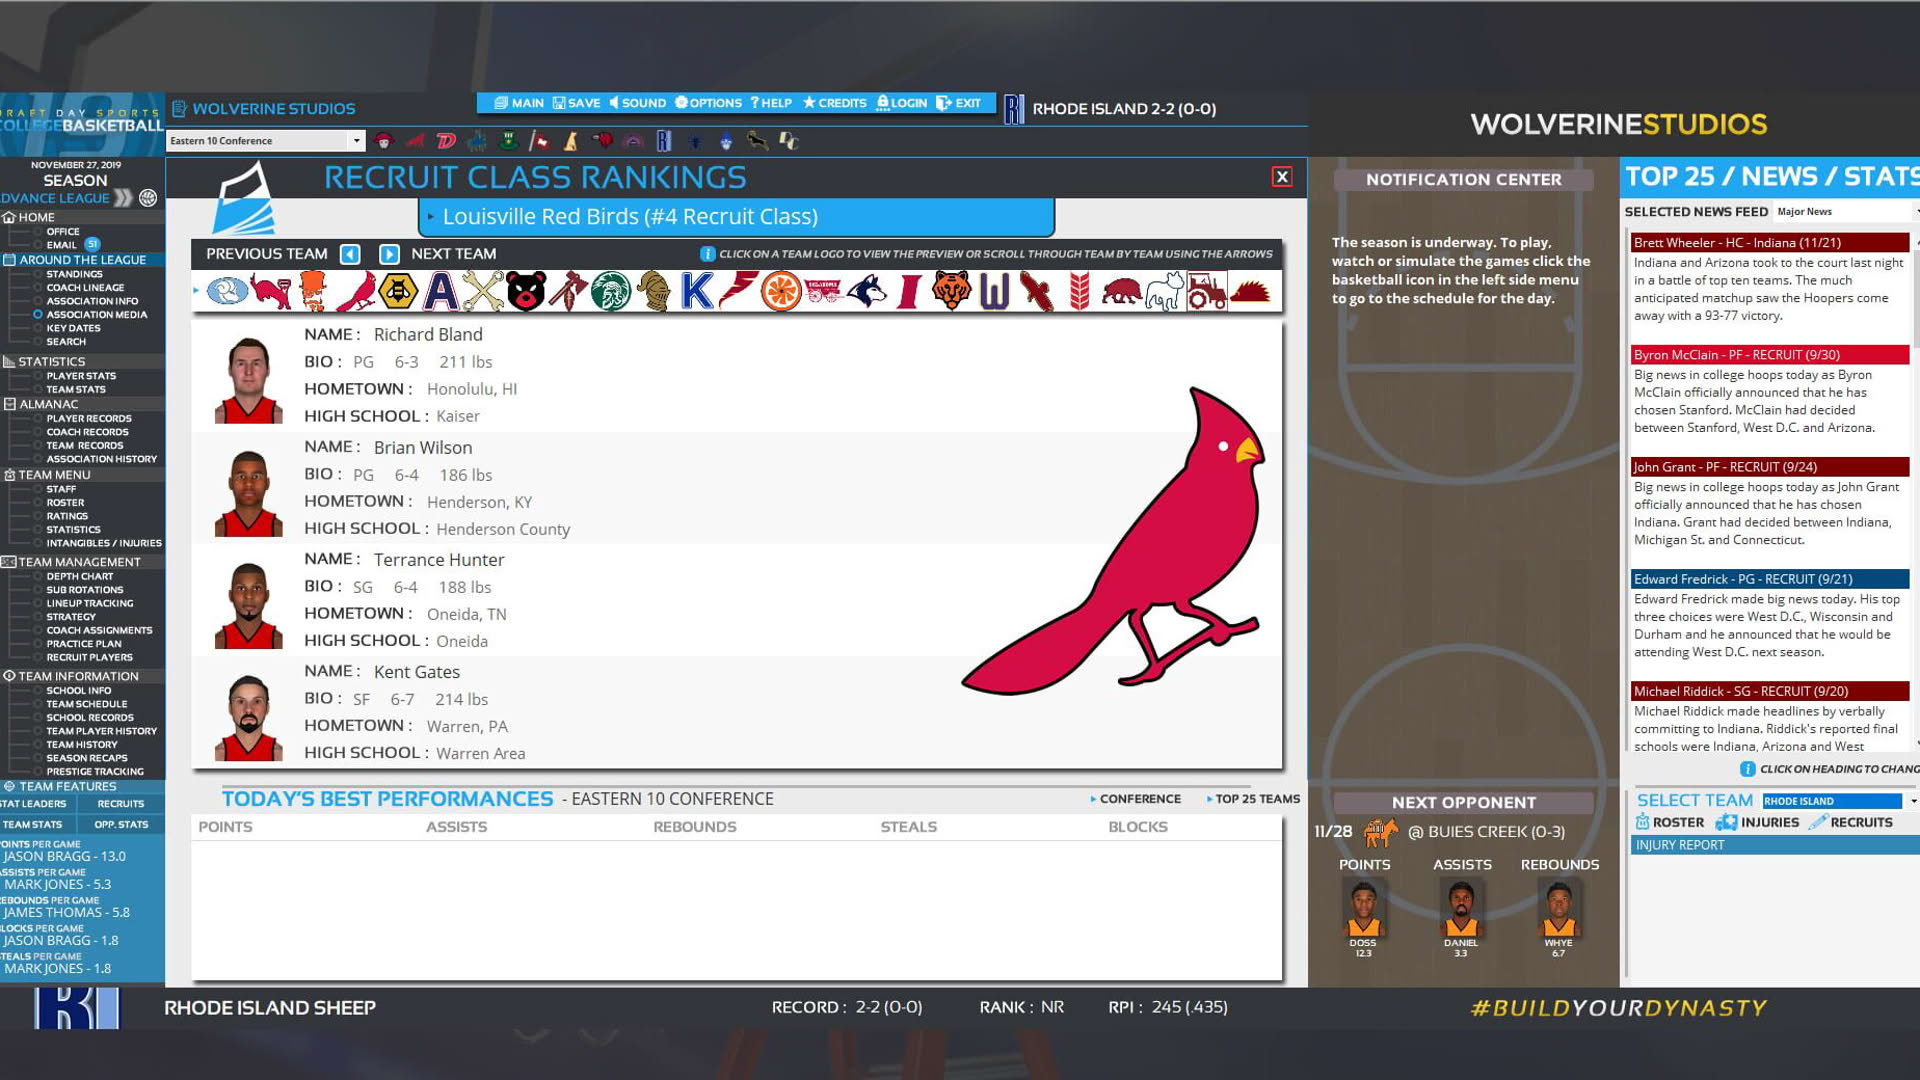Show the Recruits list for selected team
The image size is (1920, 1080).
1851,823
